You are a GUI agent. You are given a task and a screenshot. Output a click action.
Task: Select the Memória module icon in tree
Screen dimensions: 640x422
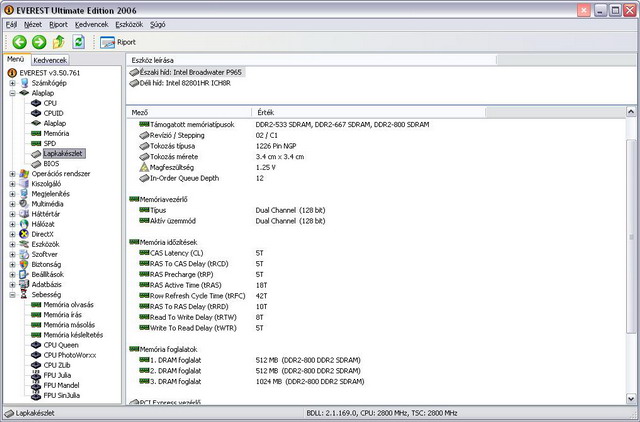[36, 133]
